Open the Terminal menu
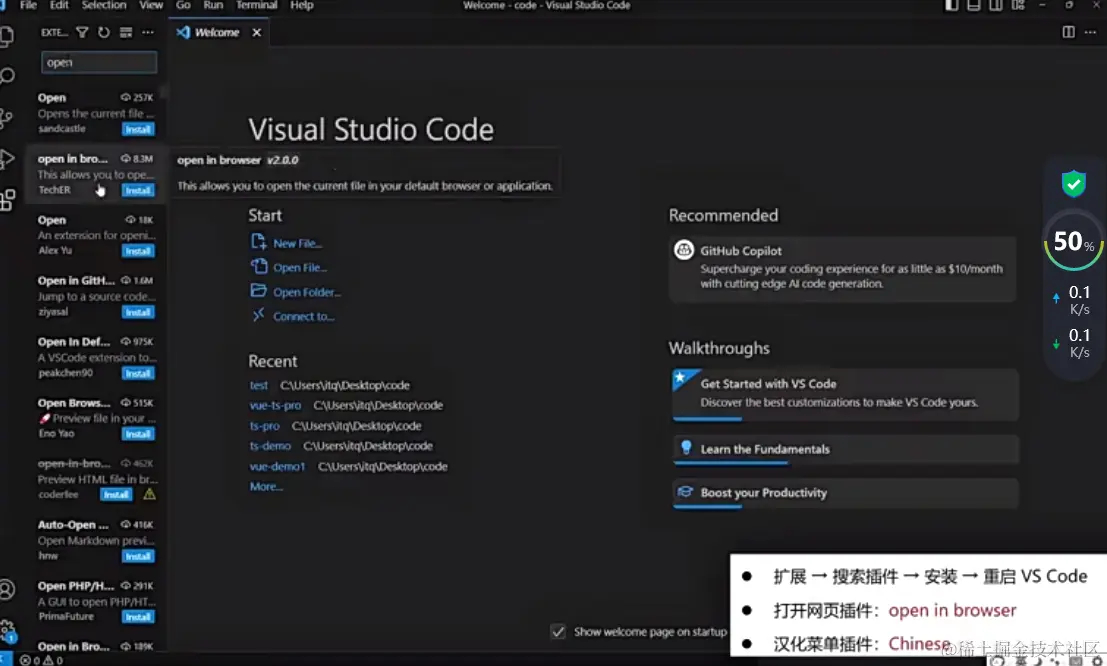The height and width of the screenshot is (666, 1107). tap(256, 5)
